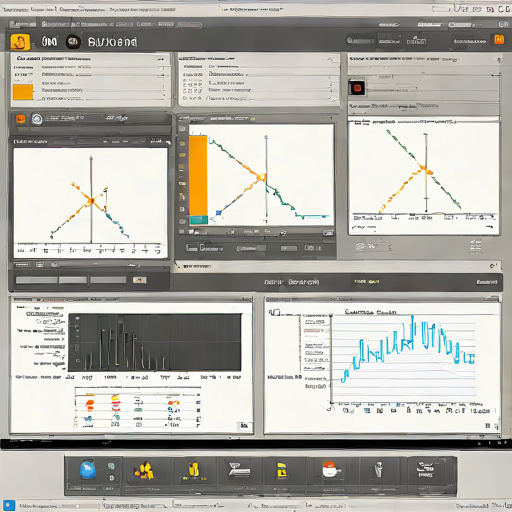The height and width of the screenshot is (512, 512).
Task: Click the red record icon in the top-right panel
Action: (357, 88)
